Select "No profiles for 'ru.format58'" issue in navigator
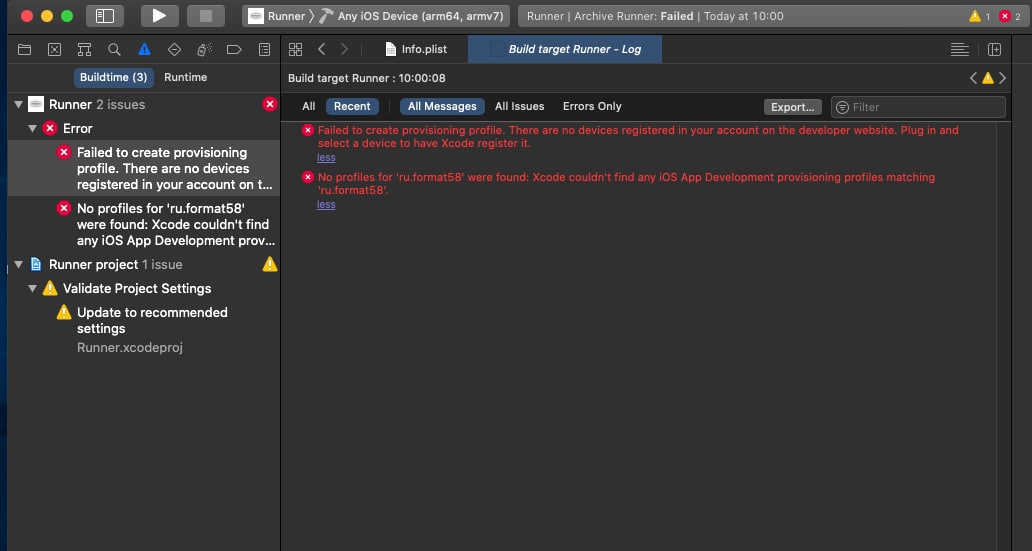This screenshot has height=551, width=1032. click(143, 224)
